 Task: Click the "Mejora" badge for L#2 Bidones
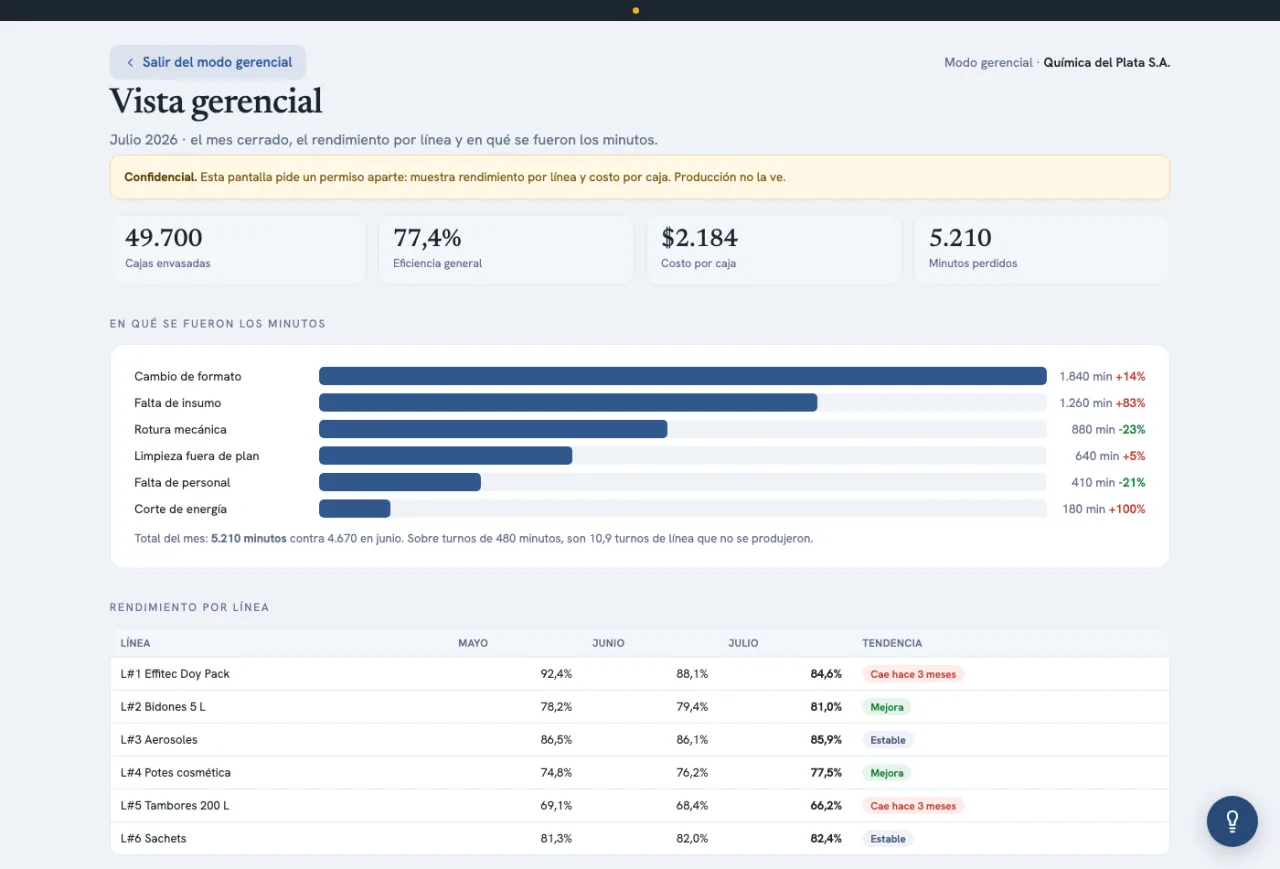887,707
